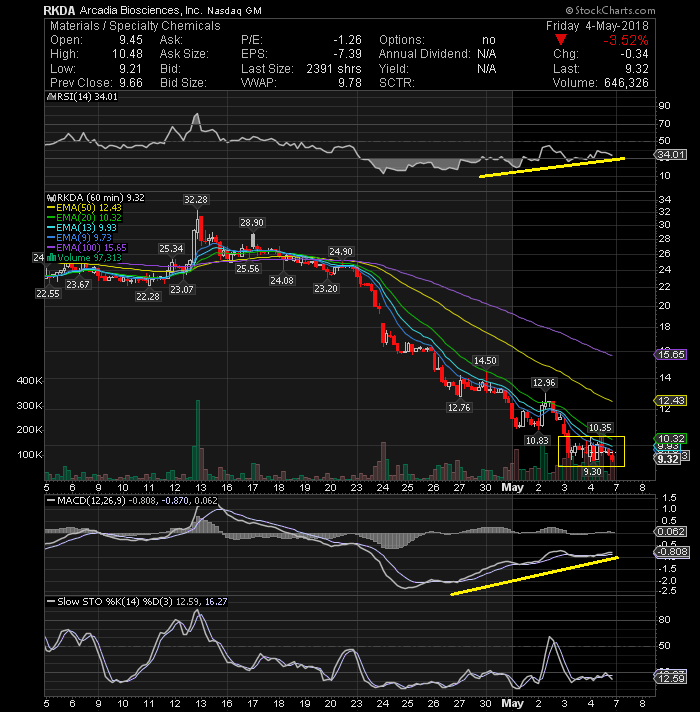
Task: Select the P/E value -1.26
Action: point(347,40)
